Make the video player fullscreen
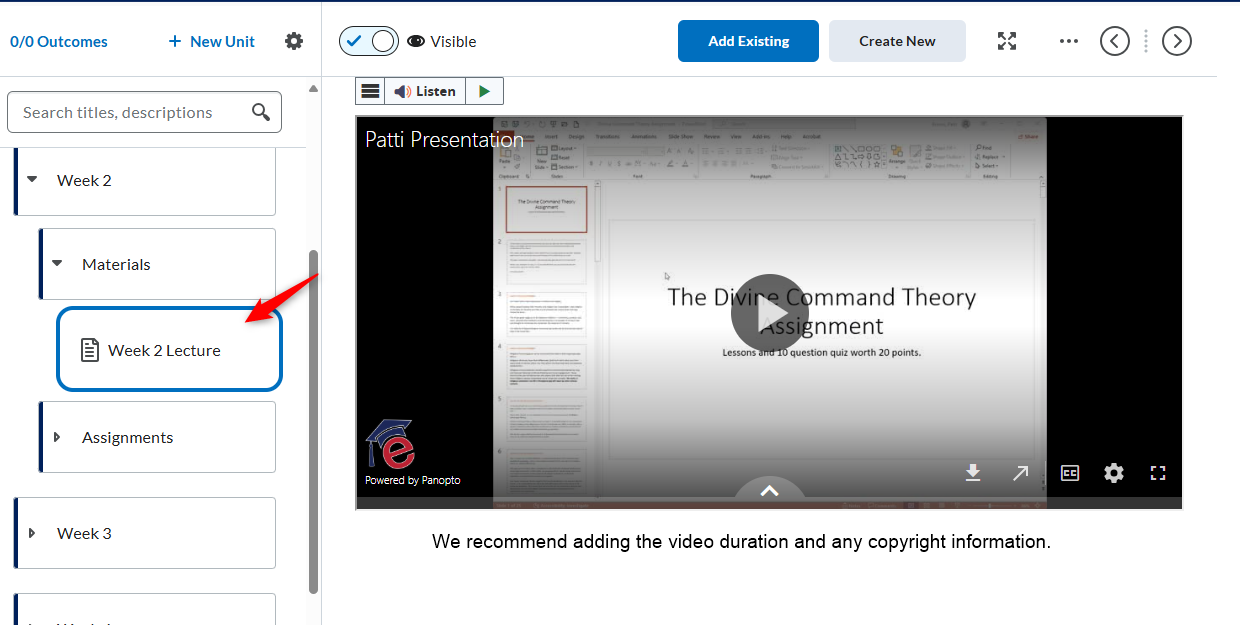Screen dimensions: 1240x625 click(x=1158, y=473)
